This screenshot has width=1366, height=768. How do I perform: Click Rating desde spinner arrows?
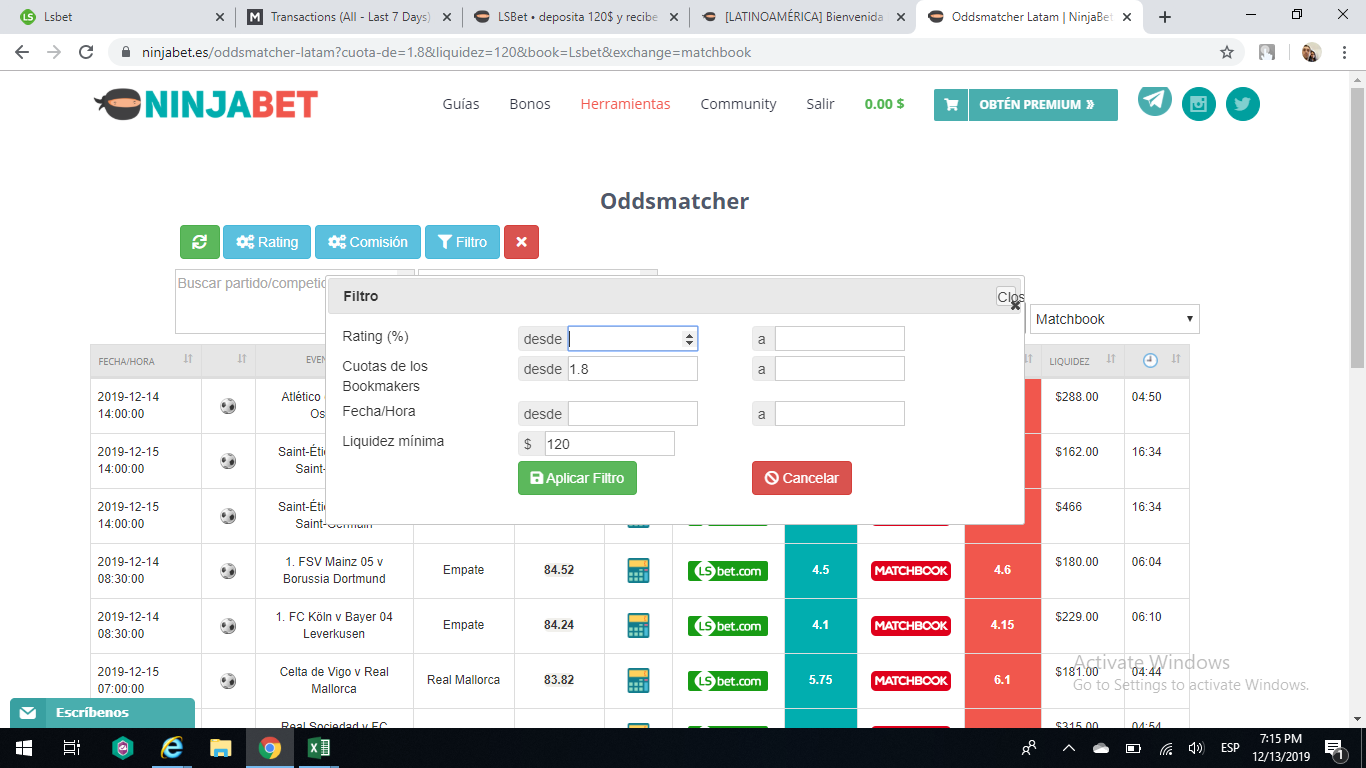pos(689,339)
